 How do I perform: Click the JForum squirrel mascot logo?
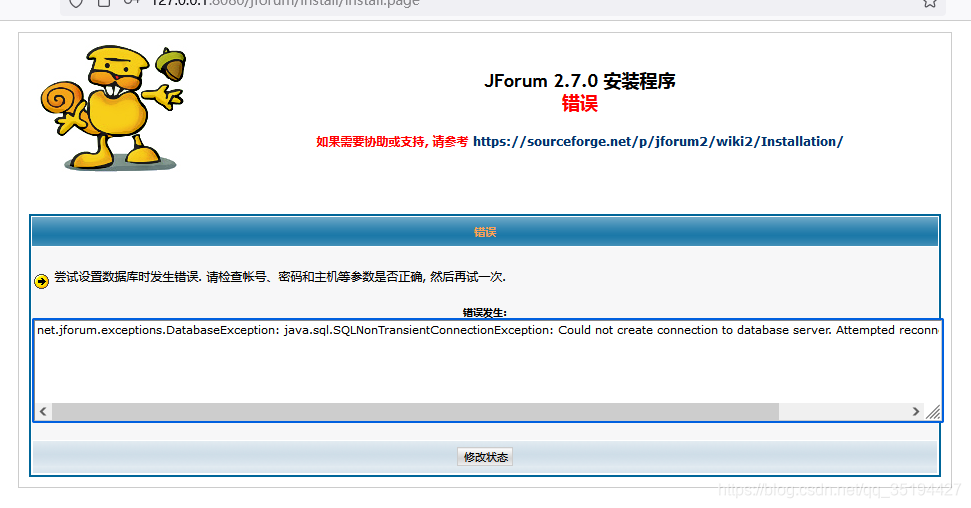(114, 108)
